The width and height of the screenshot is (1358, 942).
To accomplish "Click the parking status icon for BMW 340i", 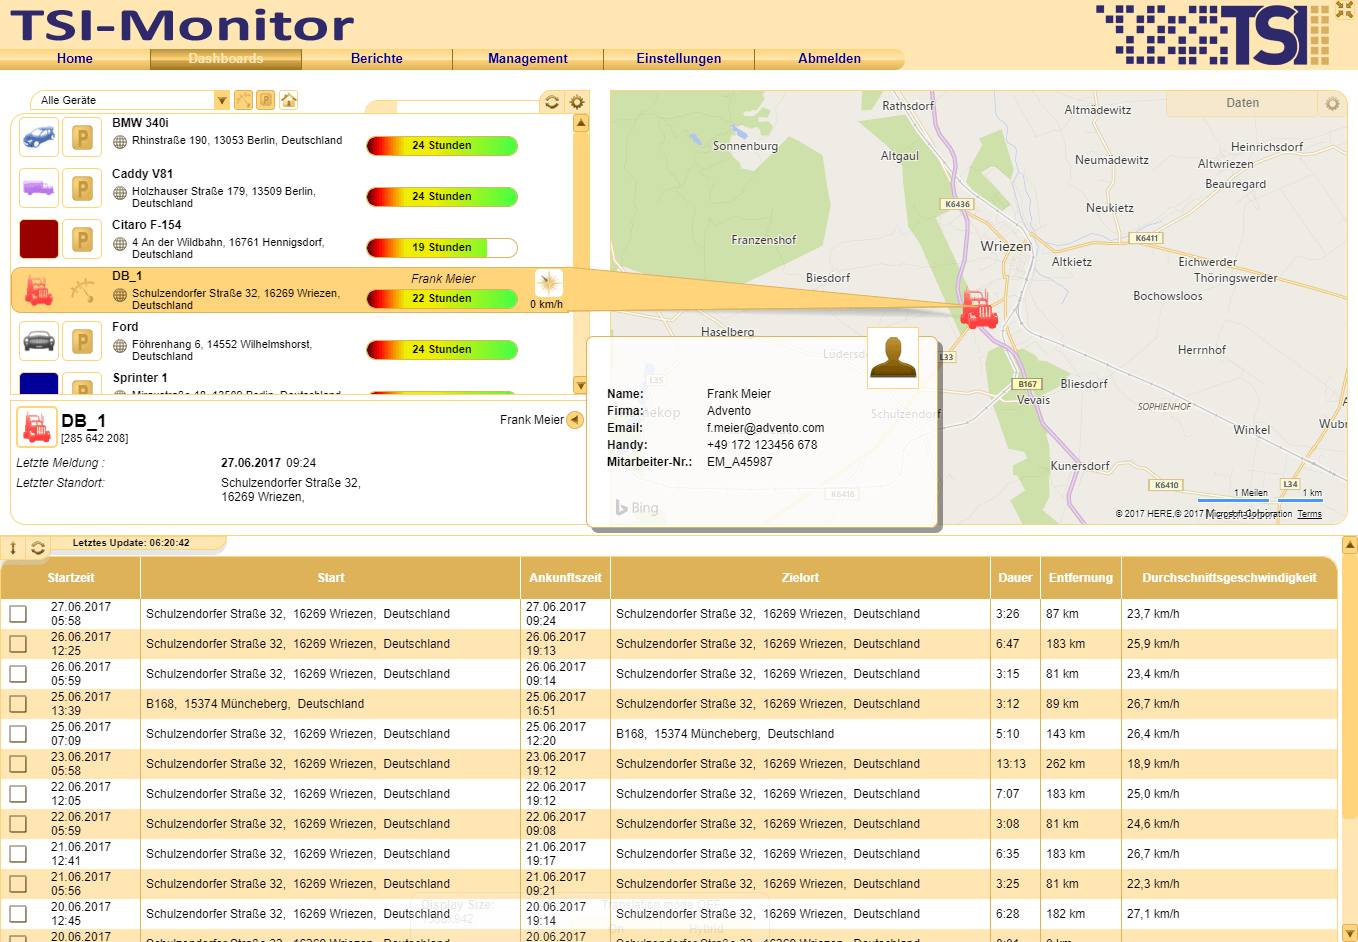I will pyautogui.click(x=82, y=137).
